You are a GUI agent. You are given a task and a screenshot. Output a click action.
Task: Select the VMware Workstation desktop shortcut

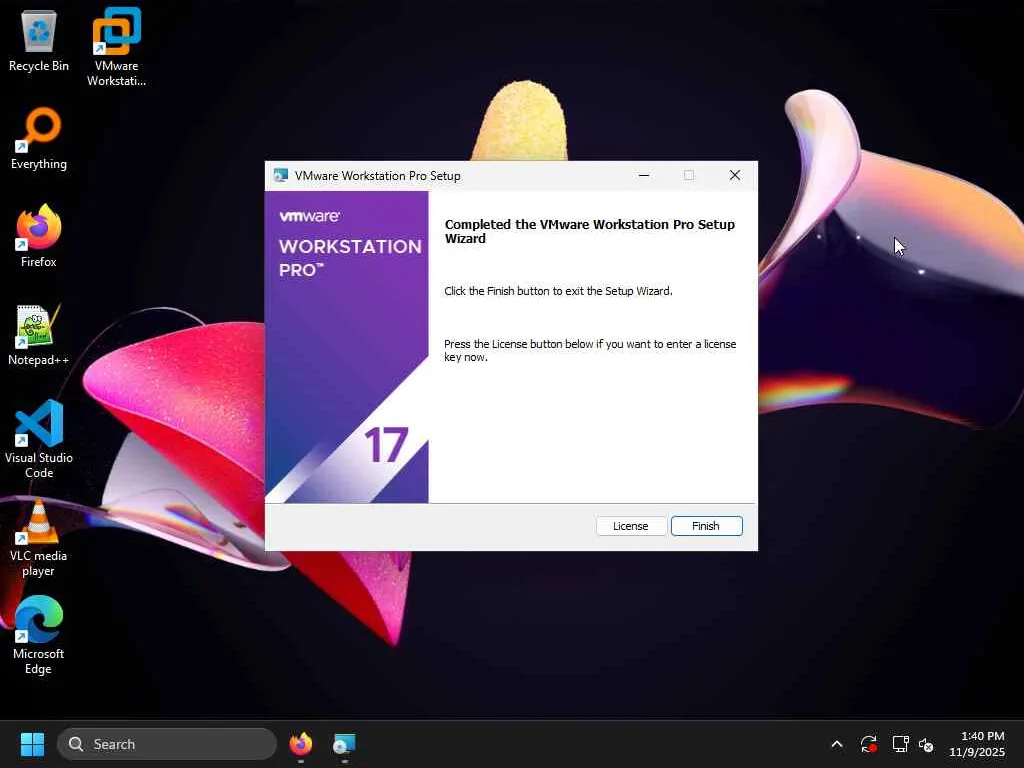(x=116, y=47)
